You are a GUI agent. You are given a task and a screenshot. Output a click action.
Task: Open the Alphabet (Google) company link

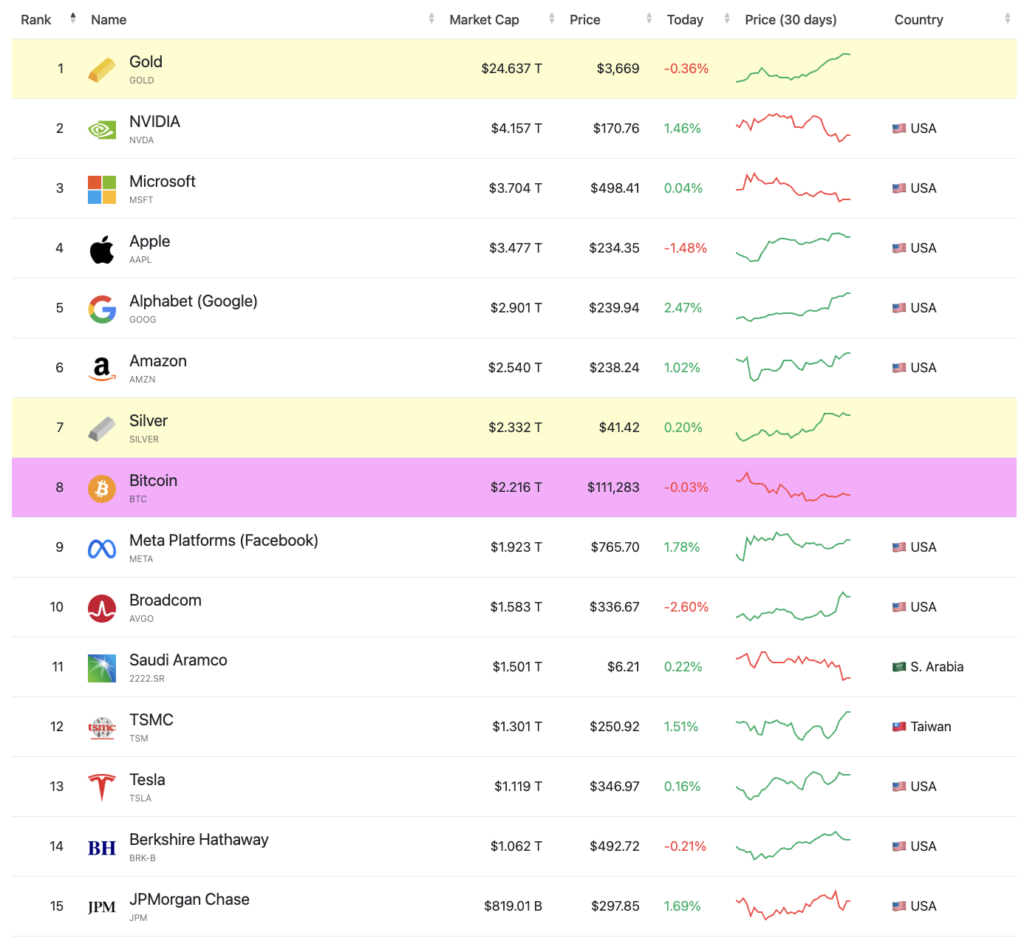click(193, 301)
